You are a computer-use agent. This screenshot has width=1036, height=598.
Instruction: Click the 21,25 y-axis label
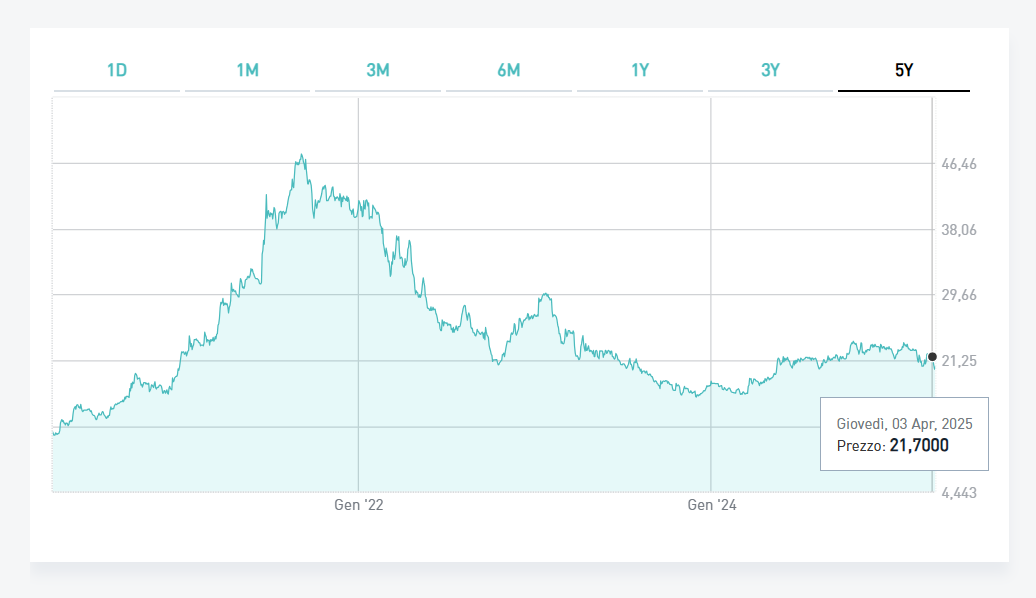(959, 361)
